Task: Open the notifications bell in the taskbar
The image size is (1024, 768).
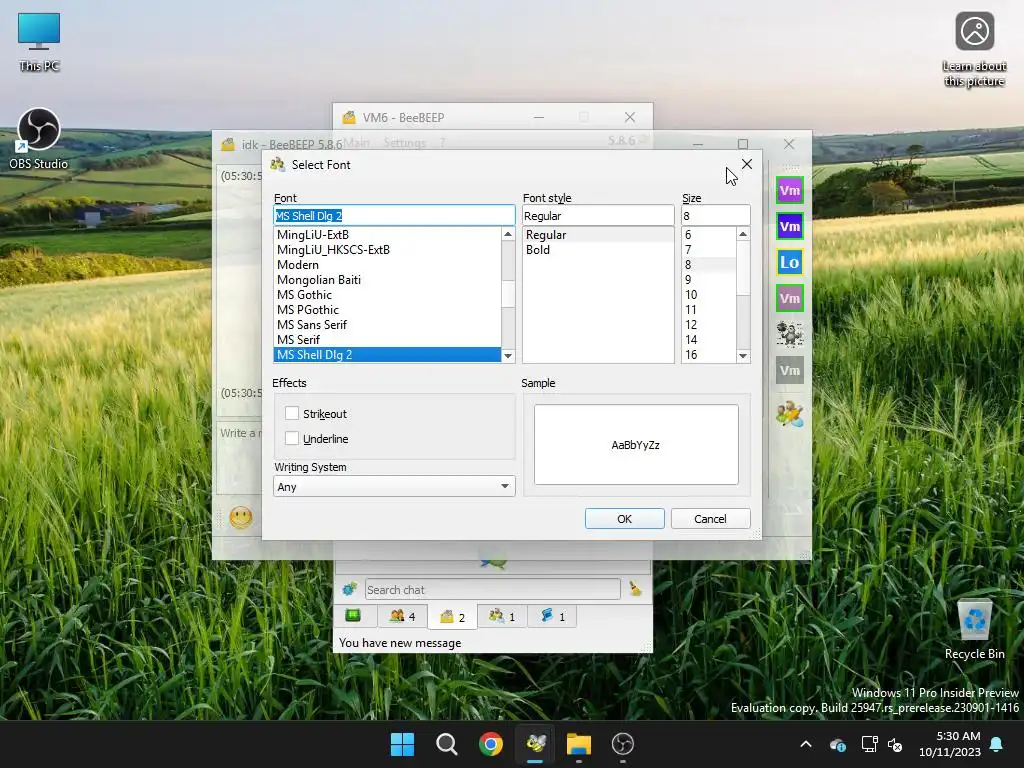Action: tap(997, 744)
